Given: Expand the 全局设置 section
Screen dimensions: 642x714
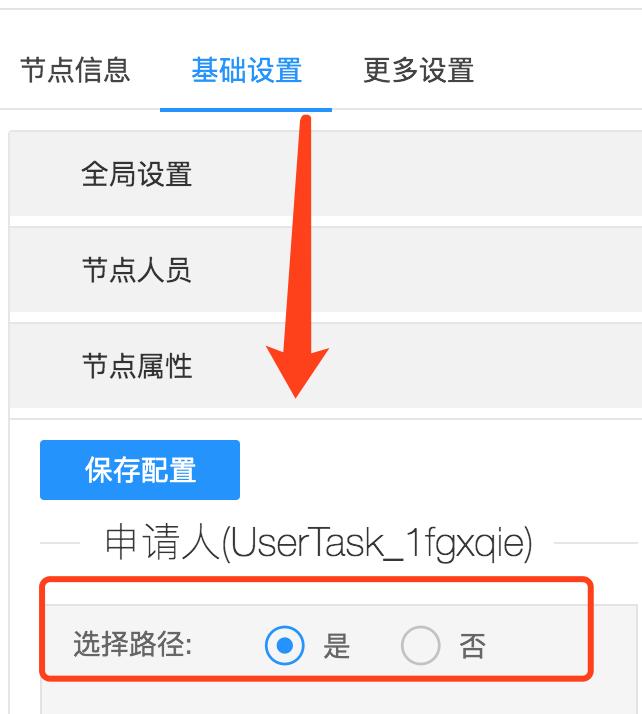Looking at the screenshot, I should (326, 174).
